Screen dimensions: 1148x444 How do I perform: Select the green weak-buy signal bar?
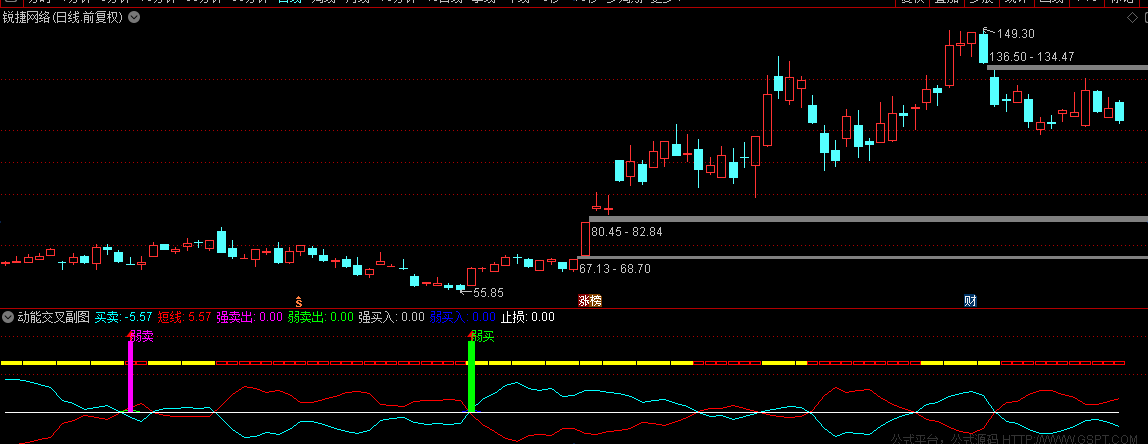(472, 376)
